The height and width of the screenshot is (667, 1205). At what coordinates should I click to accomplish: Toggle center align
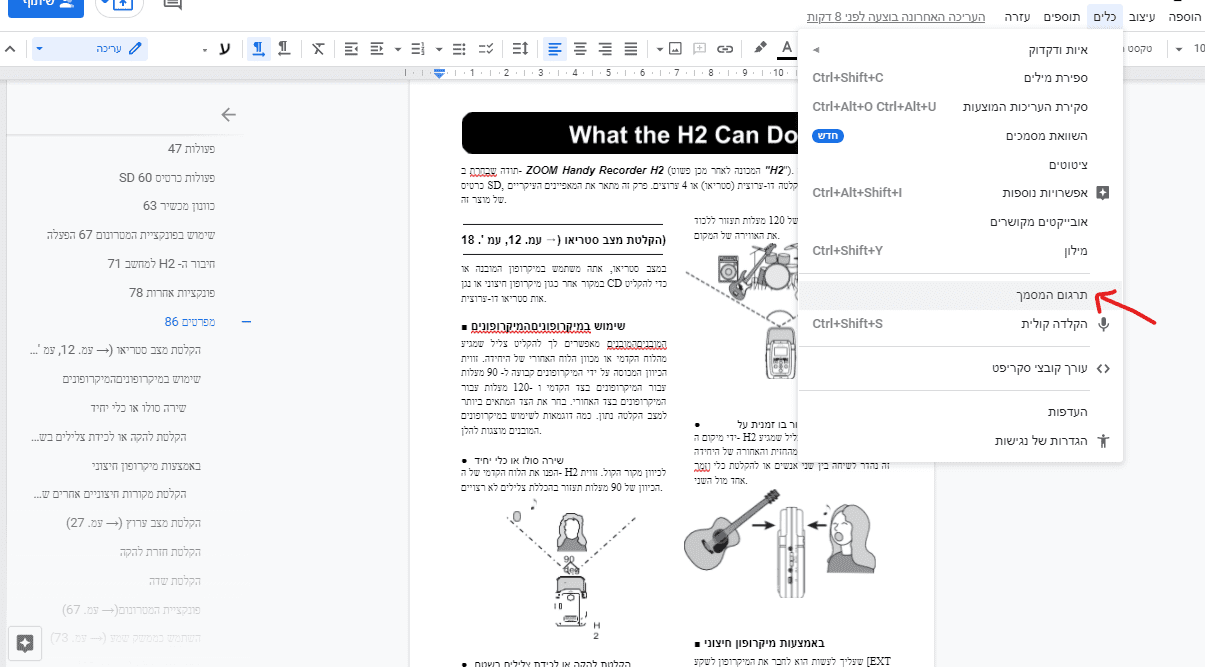point(580,48)
